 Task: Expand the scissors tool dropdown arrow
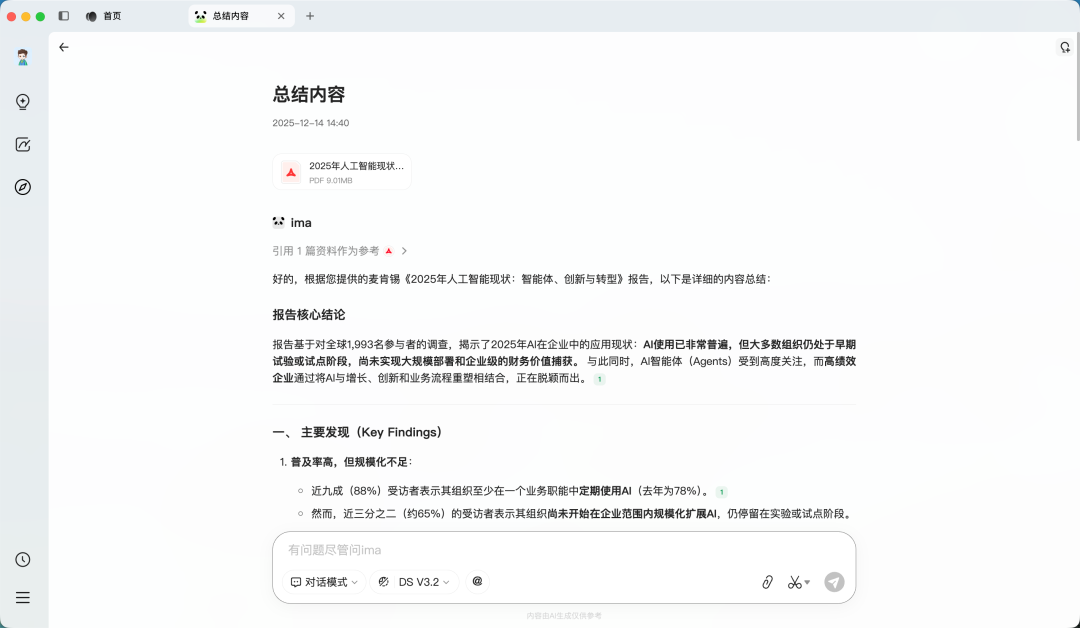coord(808,581)
